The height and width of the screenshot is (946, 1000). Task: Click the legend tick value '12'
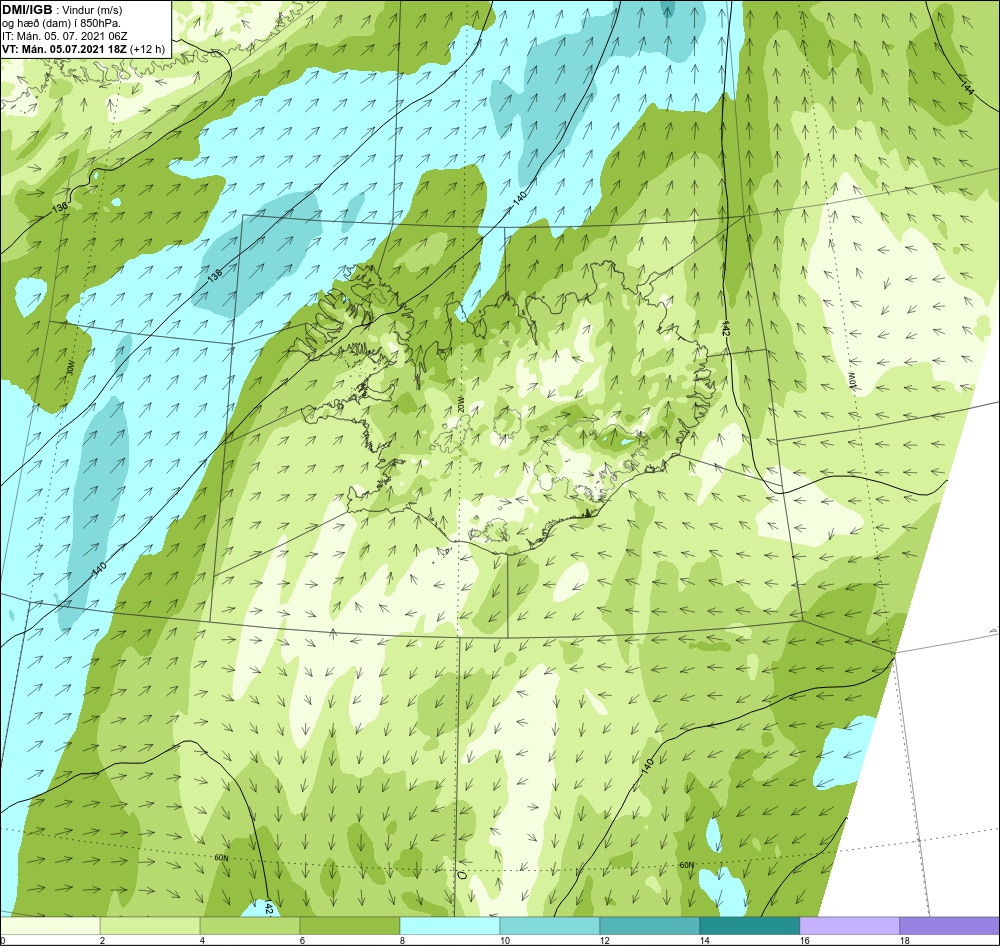605,940
